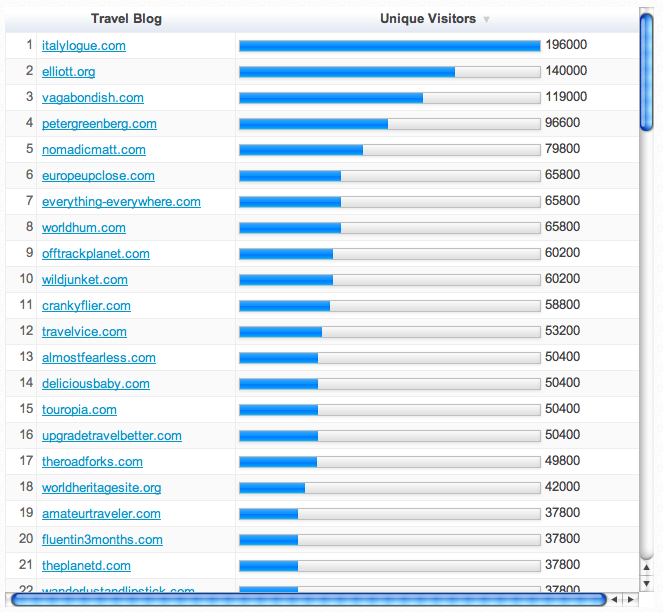Viewport: 663px width, 612px height.
Task: Select the 96600 visitors value
Action: pyautogui.click(x=563, y=123)
